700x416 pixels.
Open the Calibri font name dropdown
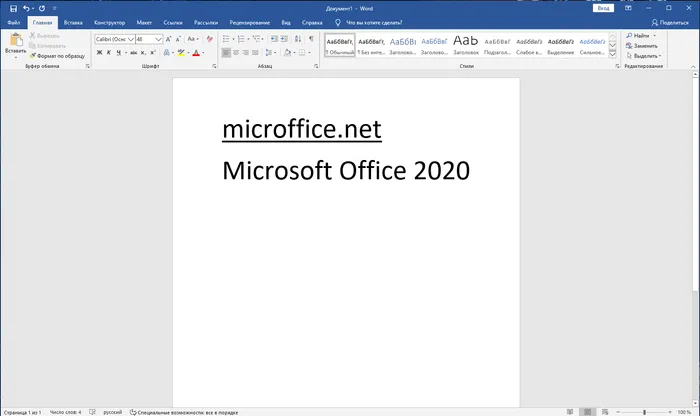[131, 39]
